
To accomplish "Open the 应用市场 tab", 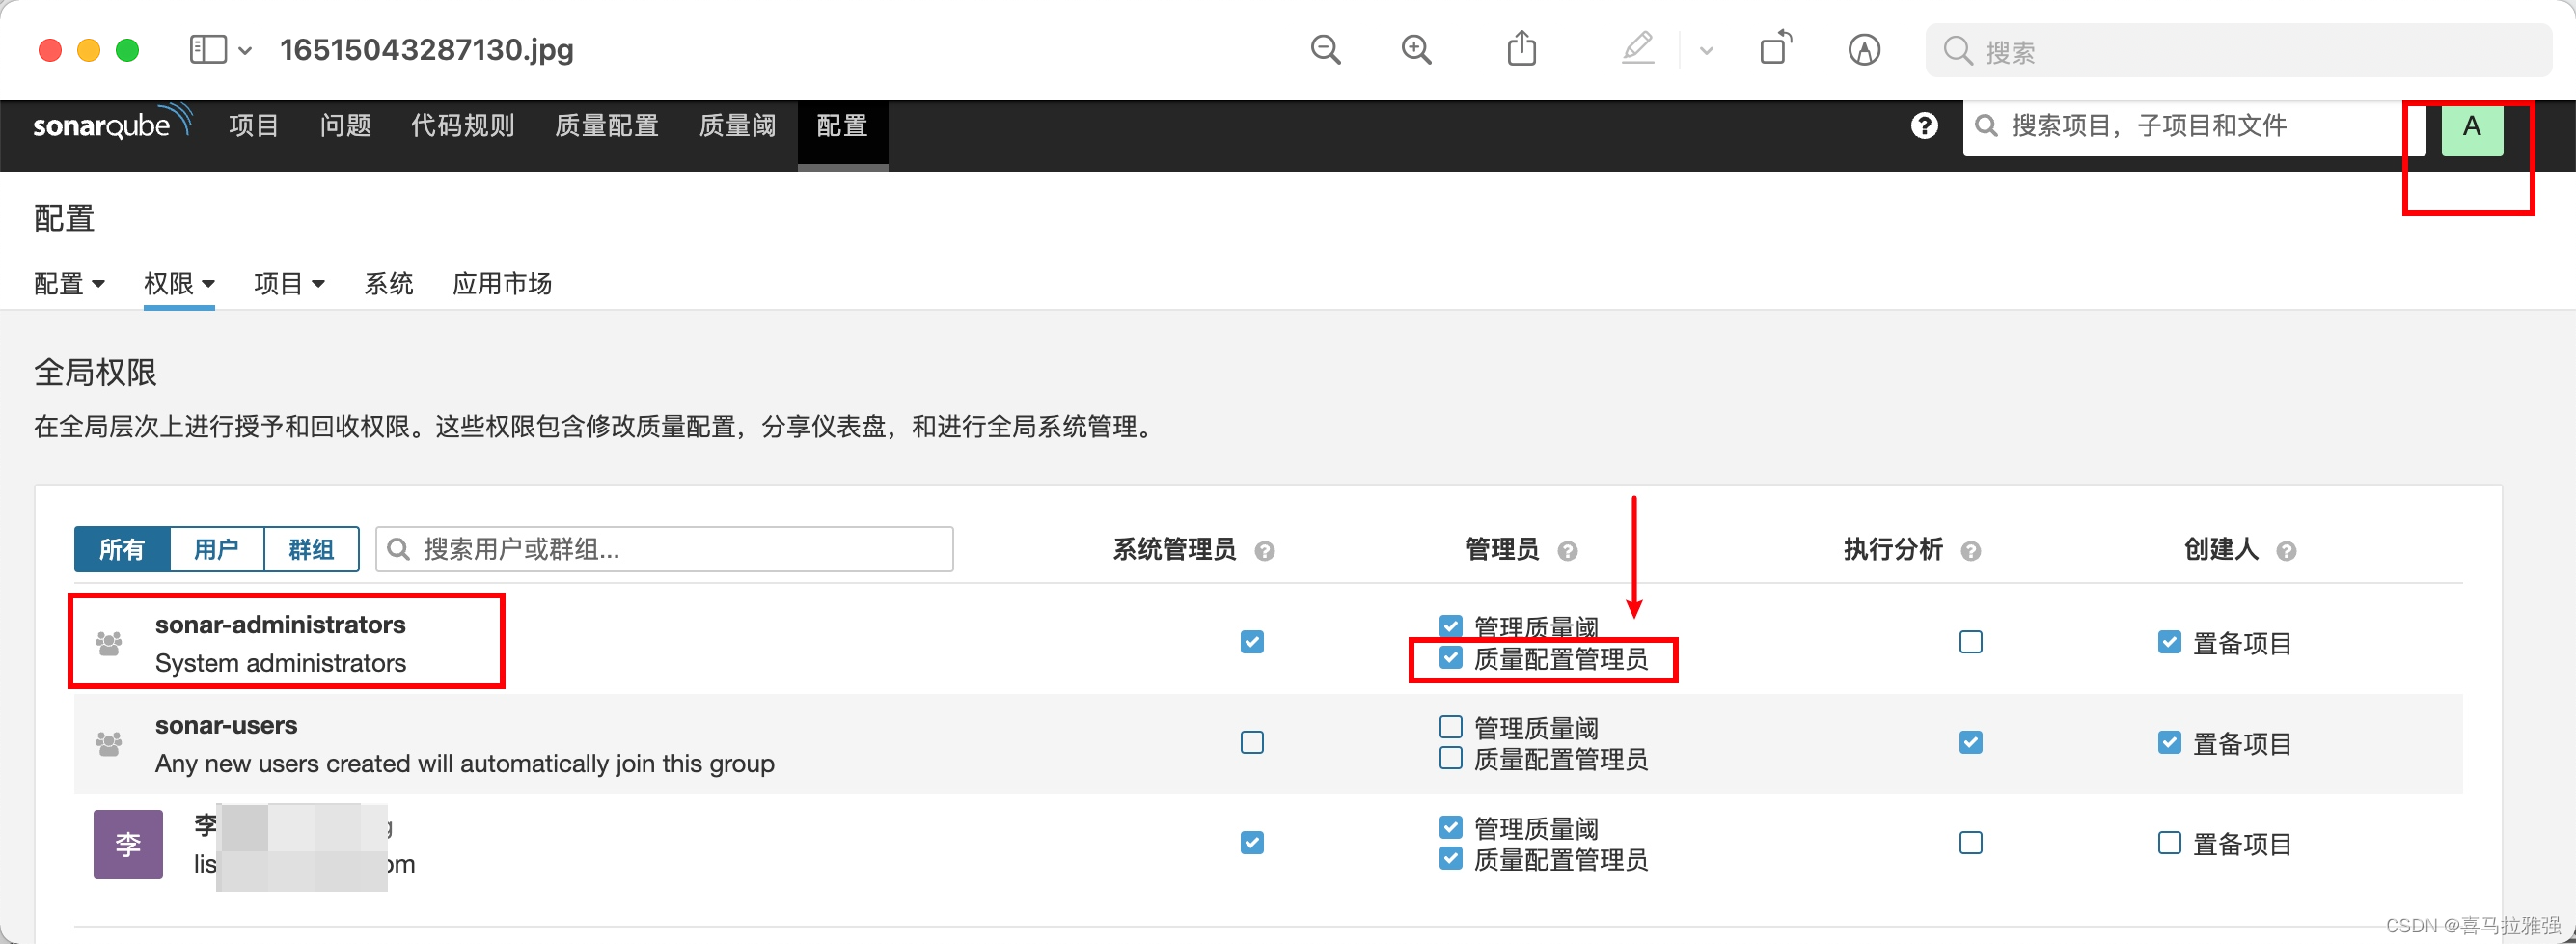I will [502, 284].
